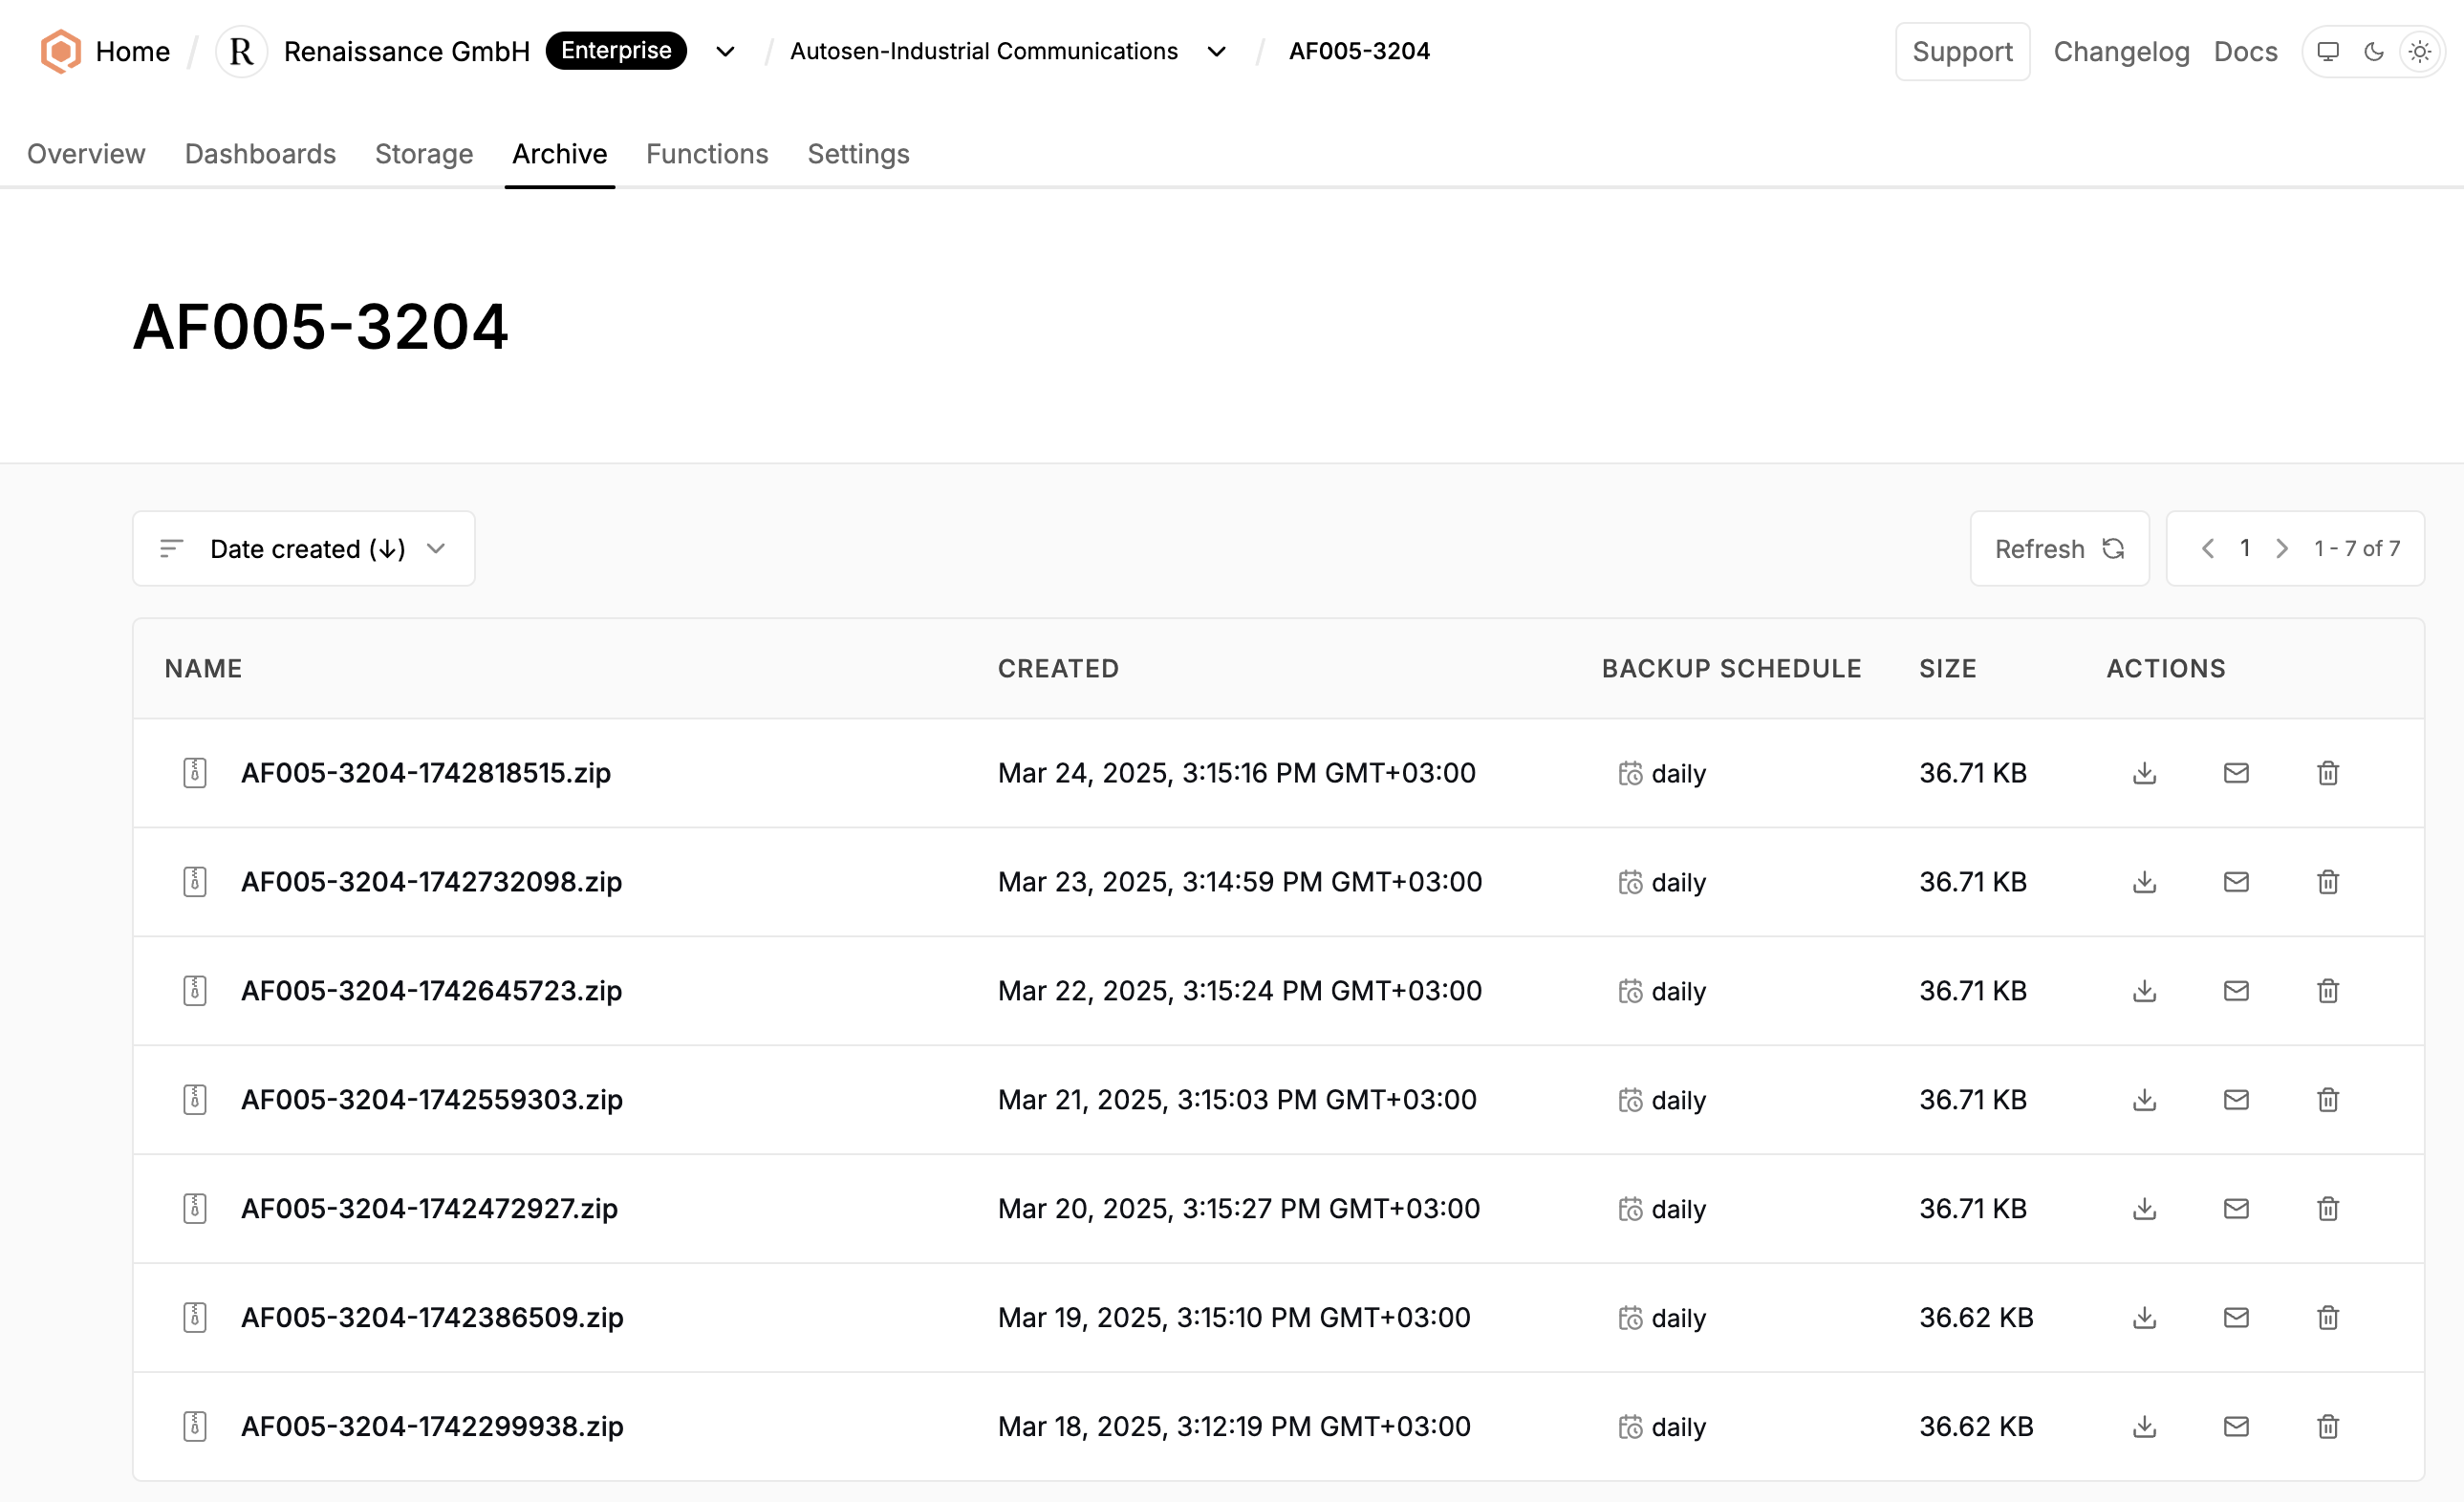The image size is (2464, 1502).
Task: Delete the AF005-3204-1742299938.zip archive
Action: tap(2328, 1427)
